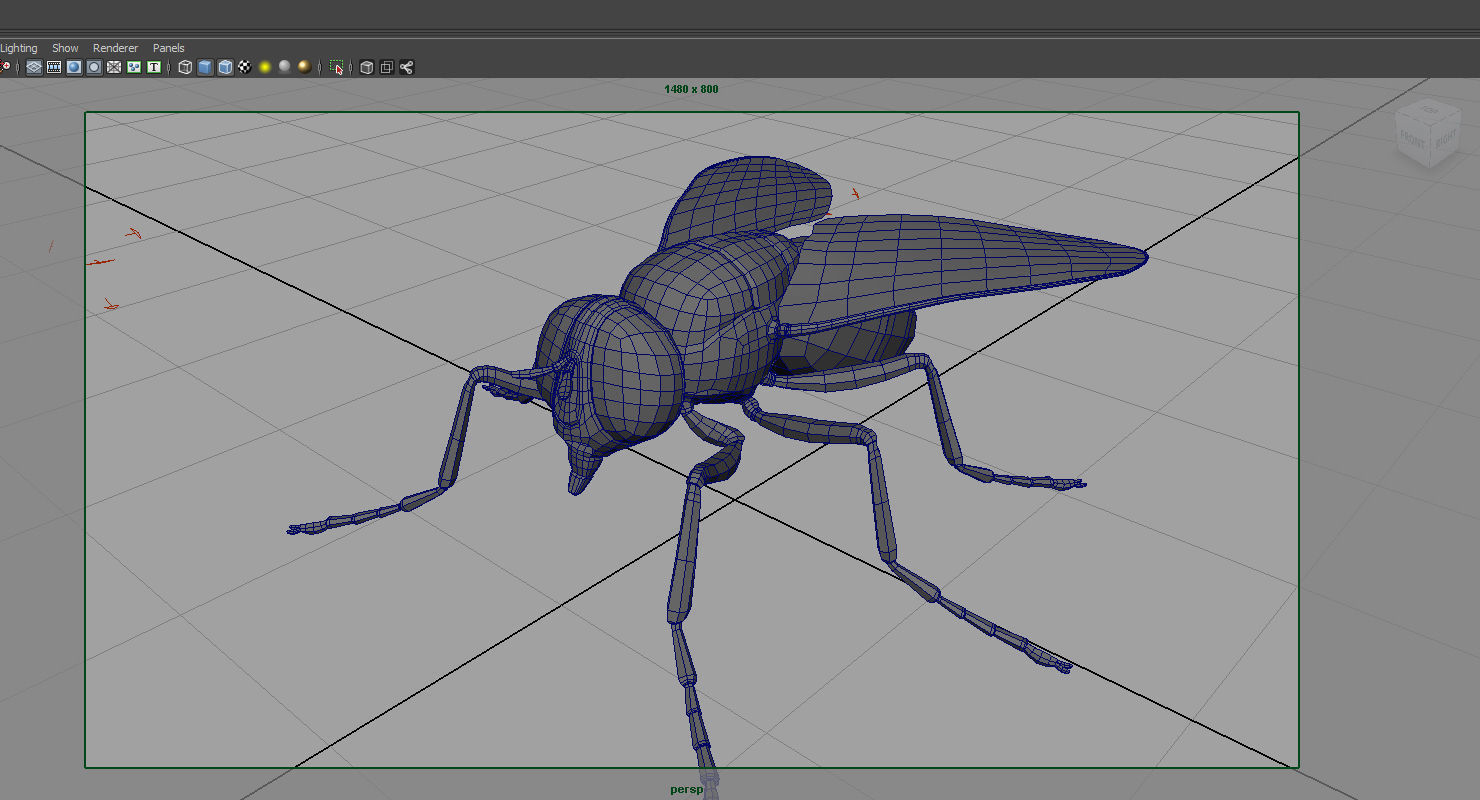Toggle the safe action icon
Screen dimensions: 1480x800
[134, 67]
